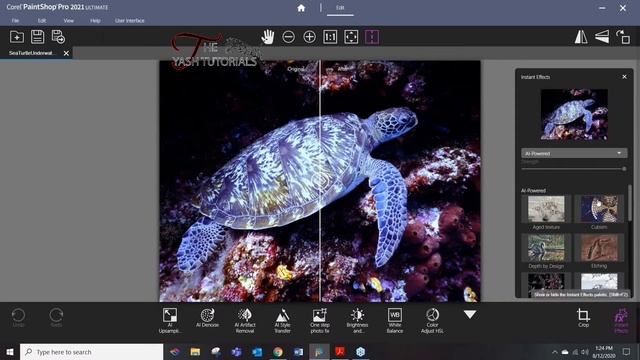Close the SeaTurtleUnderwater document tab
Viewport: 640px width, 360px height.
pyautogui.click(x=66, y=53)
